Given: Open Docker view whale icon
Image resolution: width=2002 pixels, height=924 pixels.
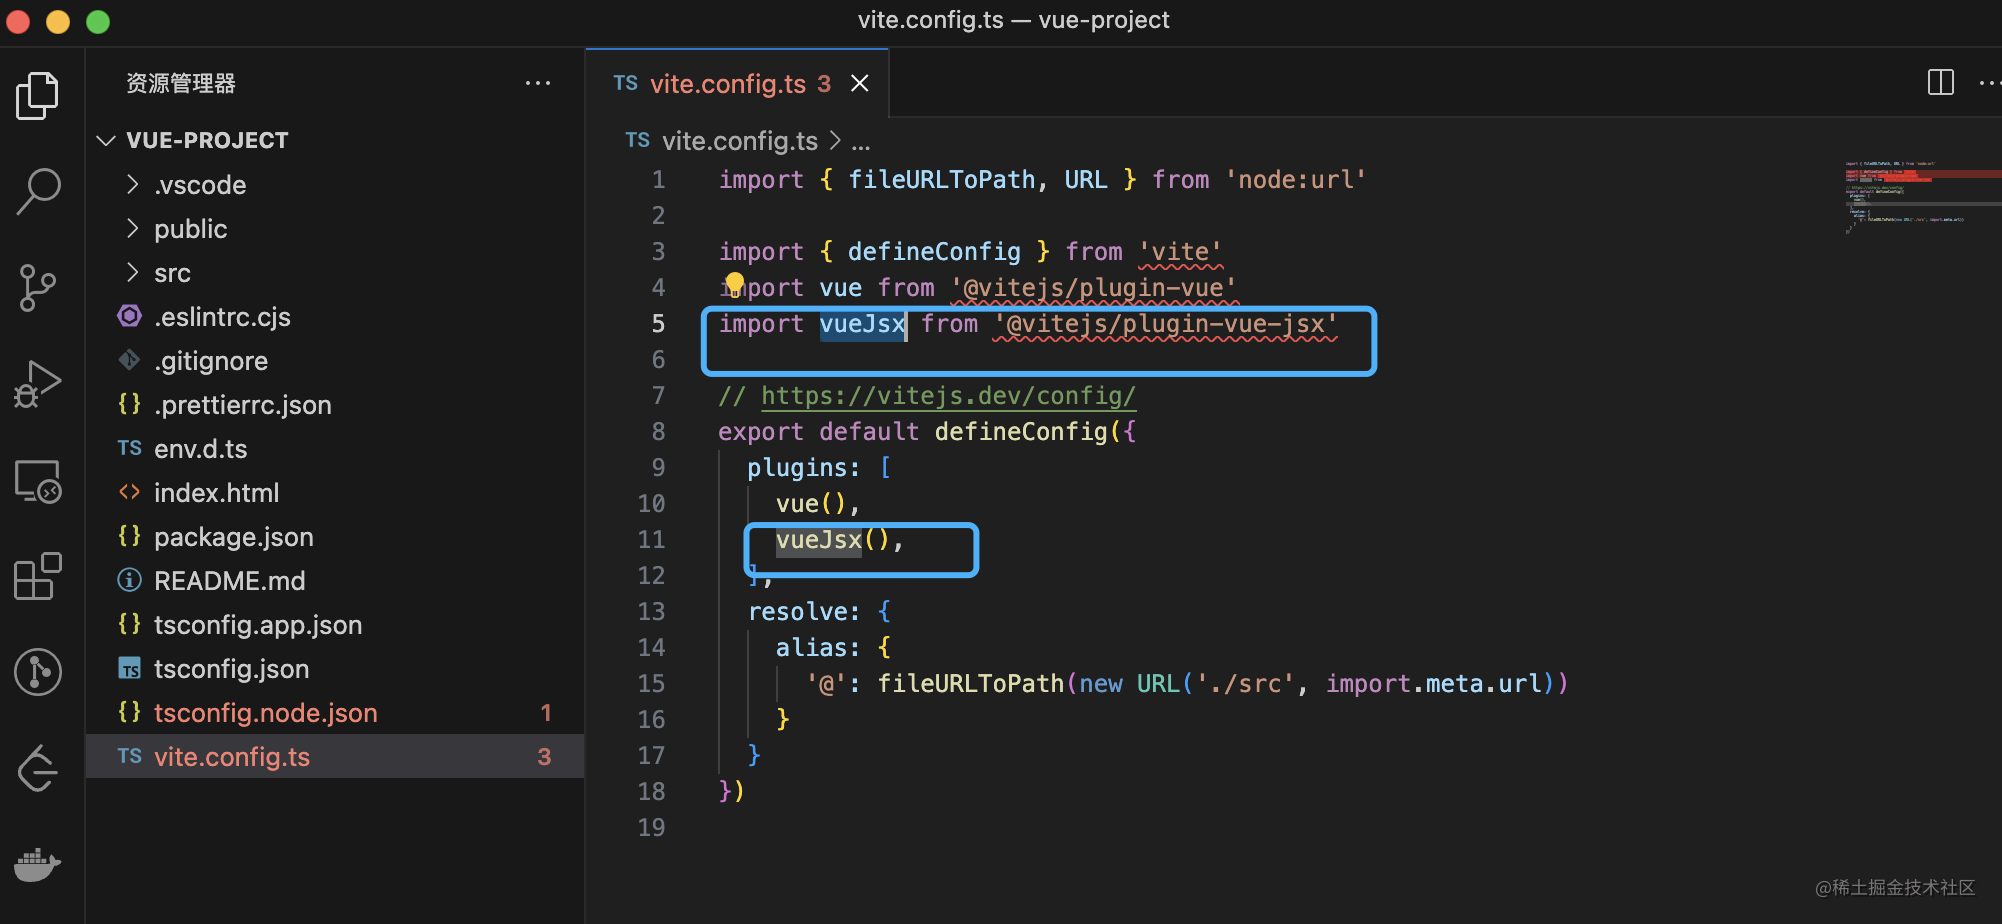Looking at the screenshot, I should (38, 865).
